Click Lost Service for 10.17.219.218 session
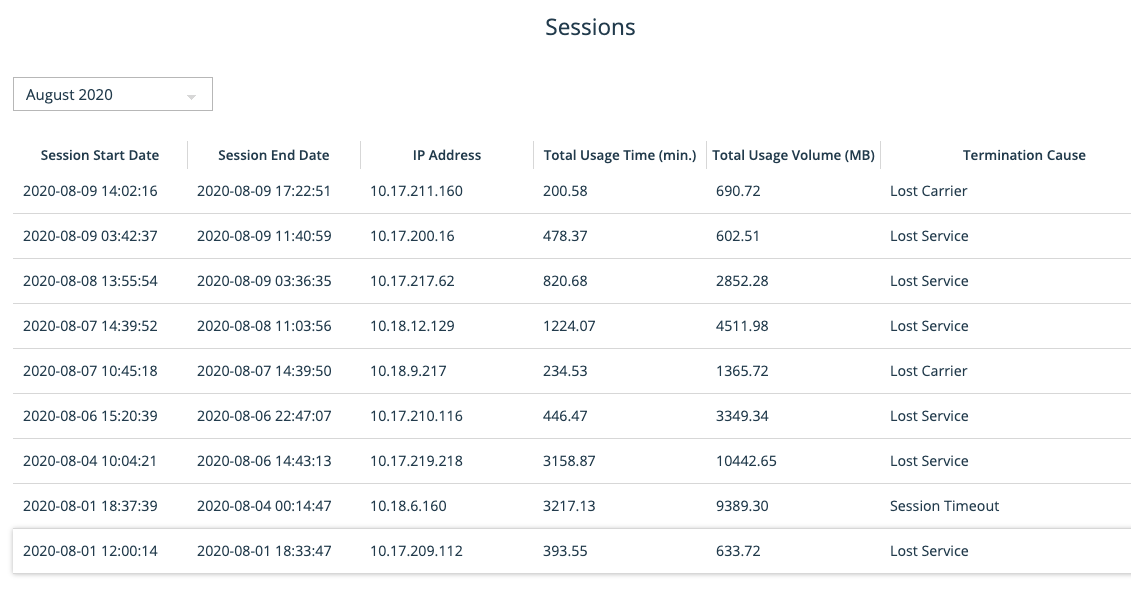Viewport: 1131px width, 603px height. click(x=929, y=461)
